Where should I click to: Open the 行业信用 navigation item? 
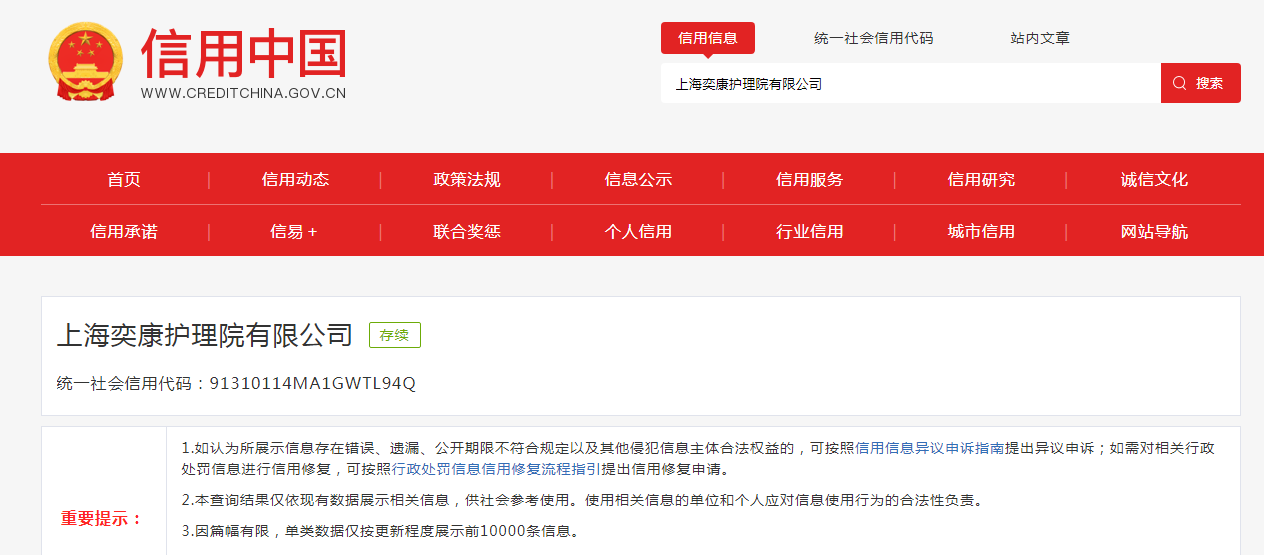pyautogui.click(x=810, y=231)
